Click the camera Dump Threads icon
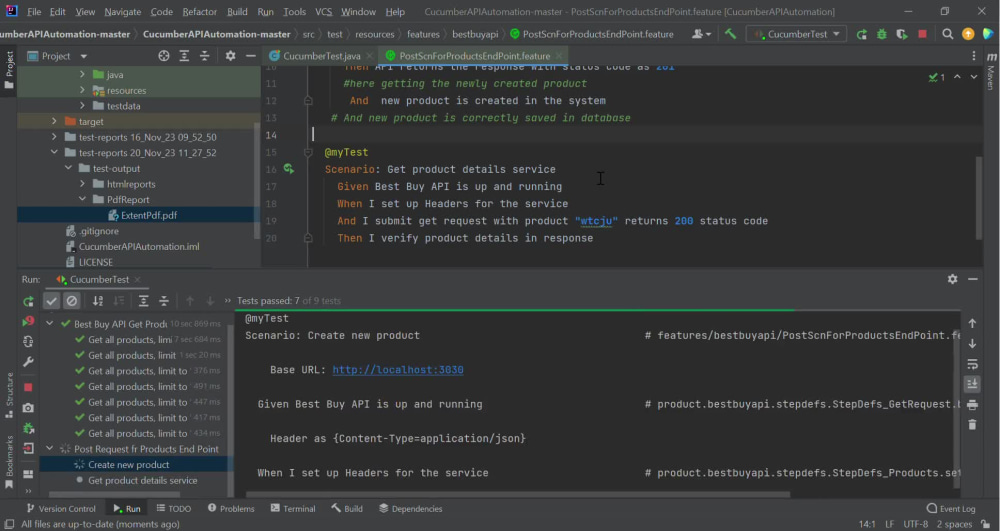The width and height of the screenshot is (1000, 531). pos(28,408)
